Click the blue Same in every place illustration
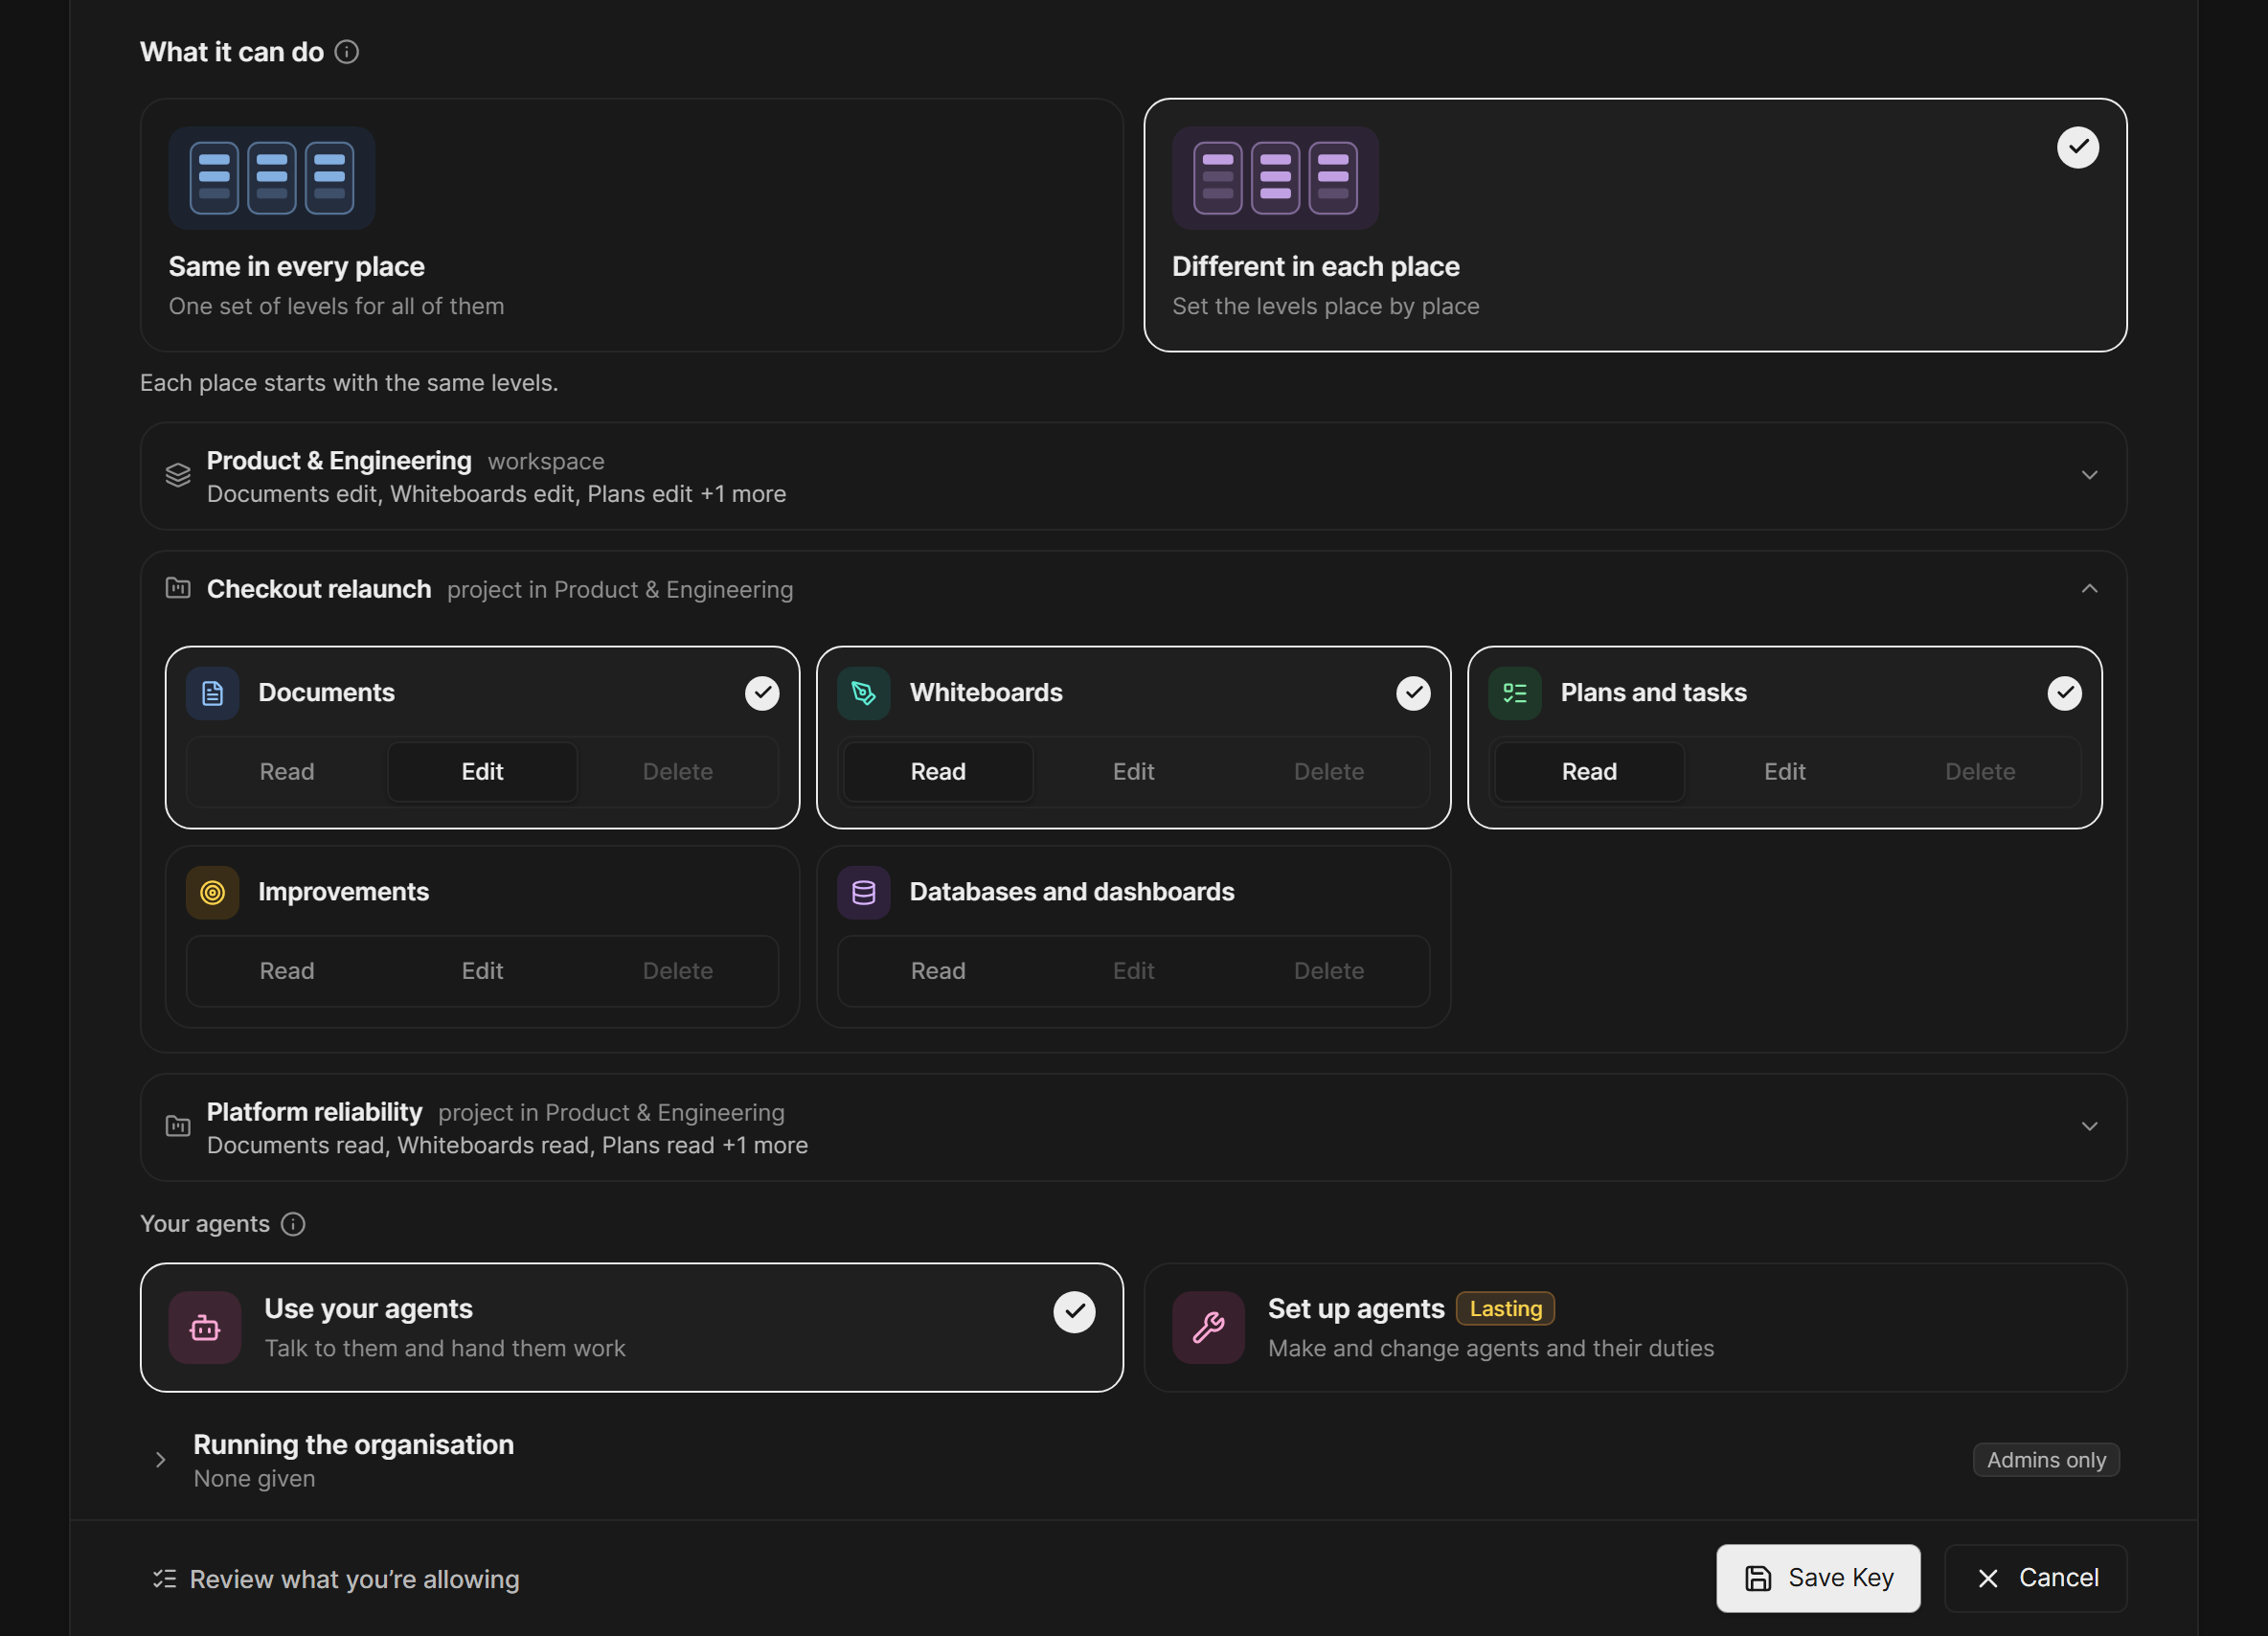2268x1636 pixels. coord(272,178)
